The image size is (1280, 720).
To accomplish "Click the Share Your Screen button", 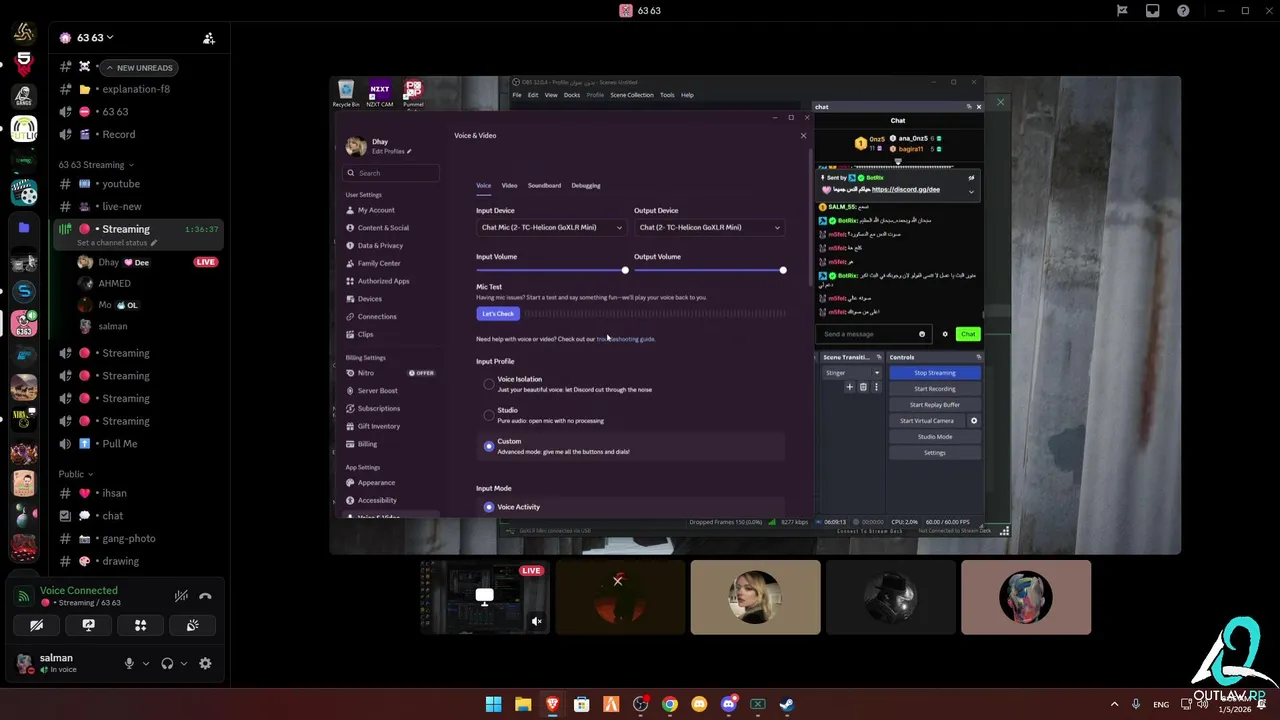I will click(88, 625).
